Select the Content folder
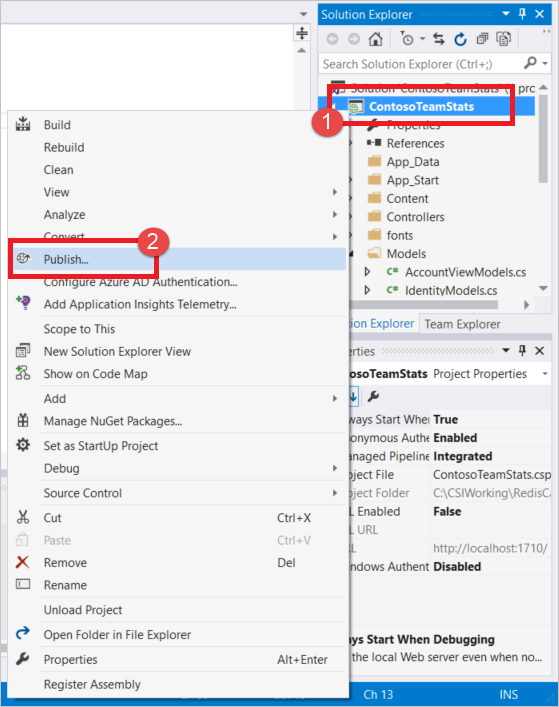Screen dimensions: 559x707 pyautogui.click(x=408, y=198)
